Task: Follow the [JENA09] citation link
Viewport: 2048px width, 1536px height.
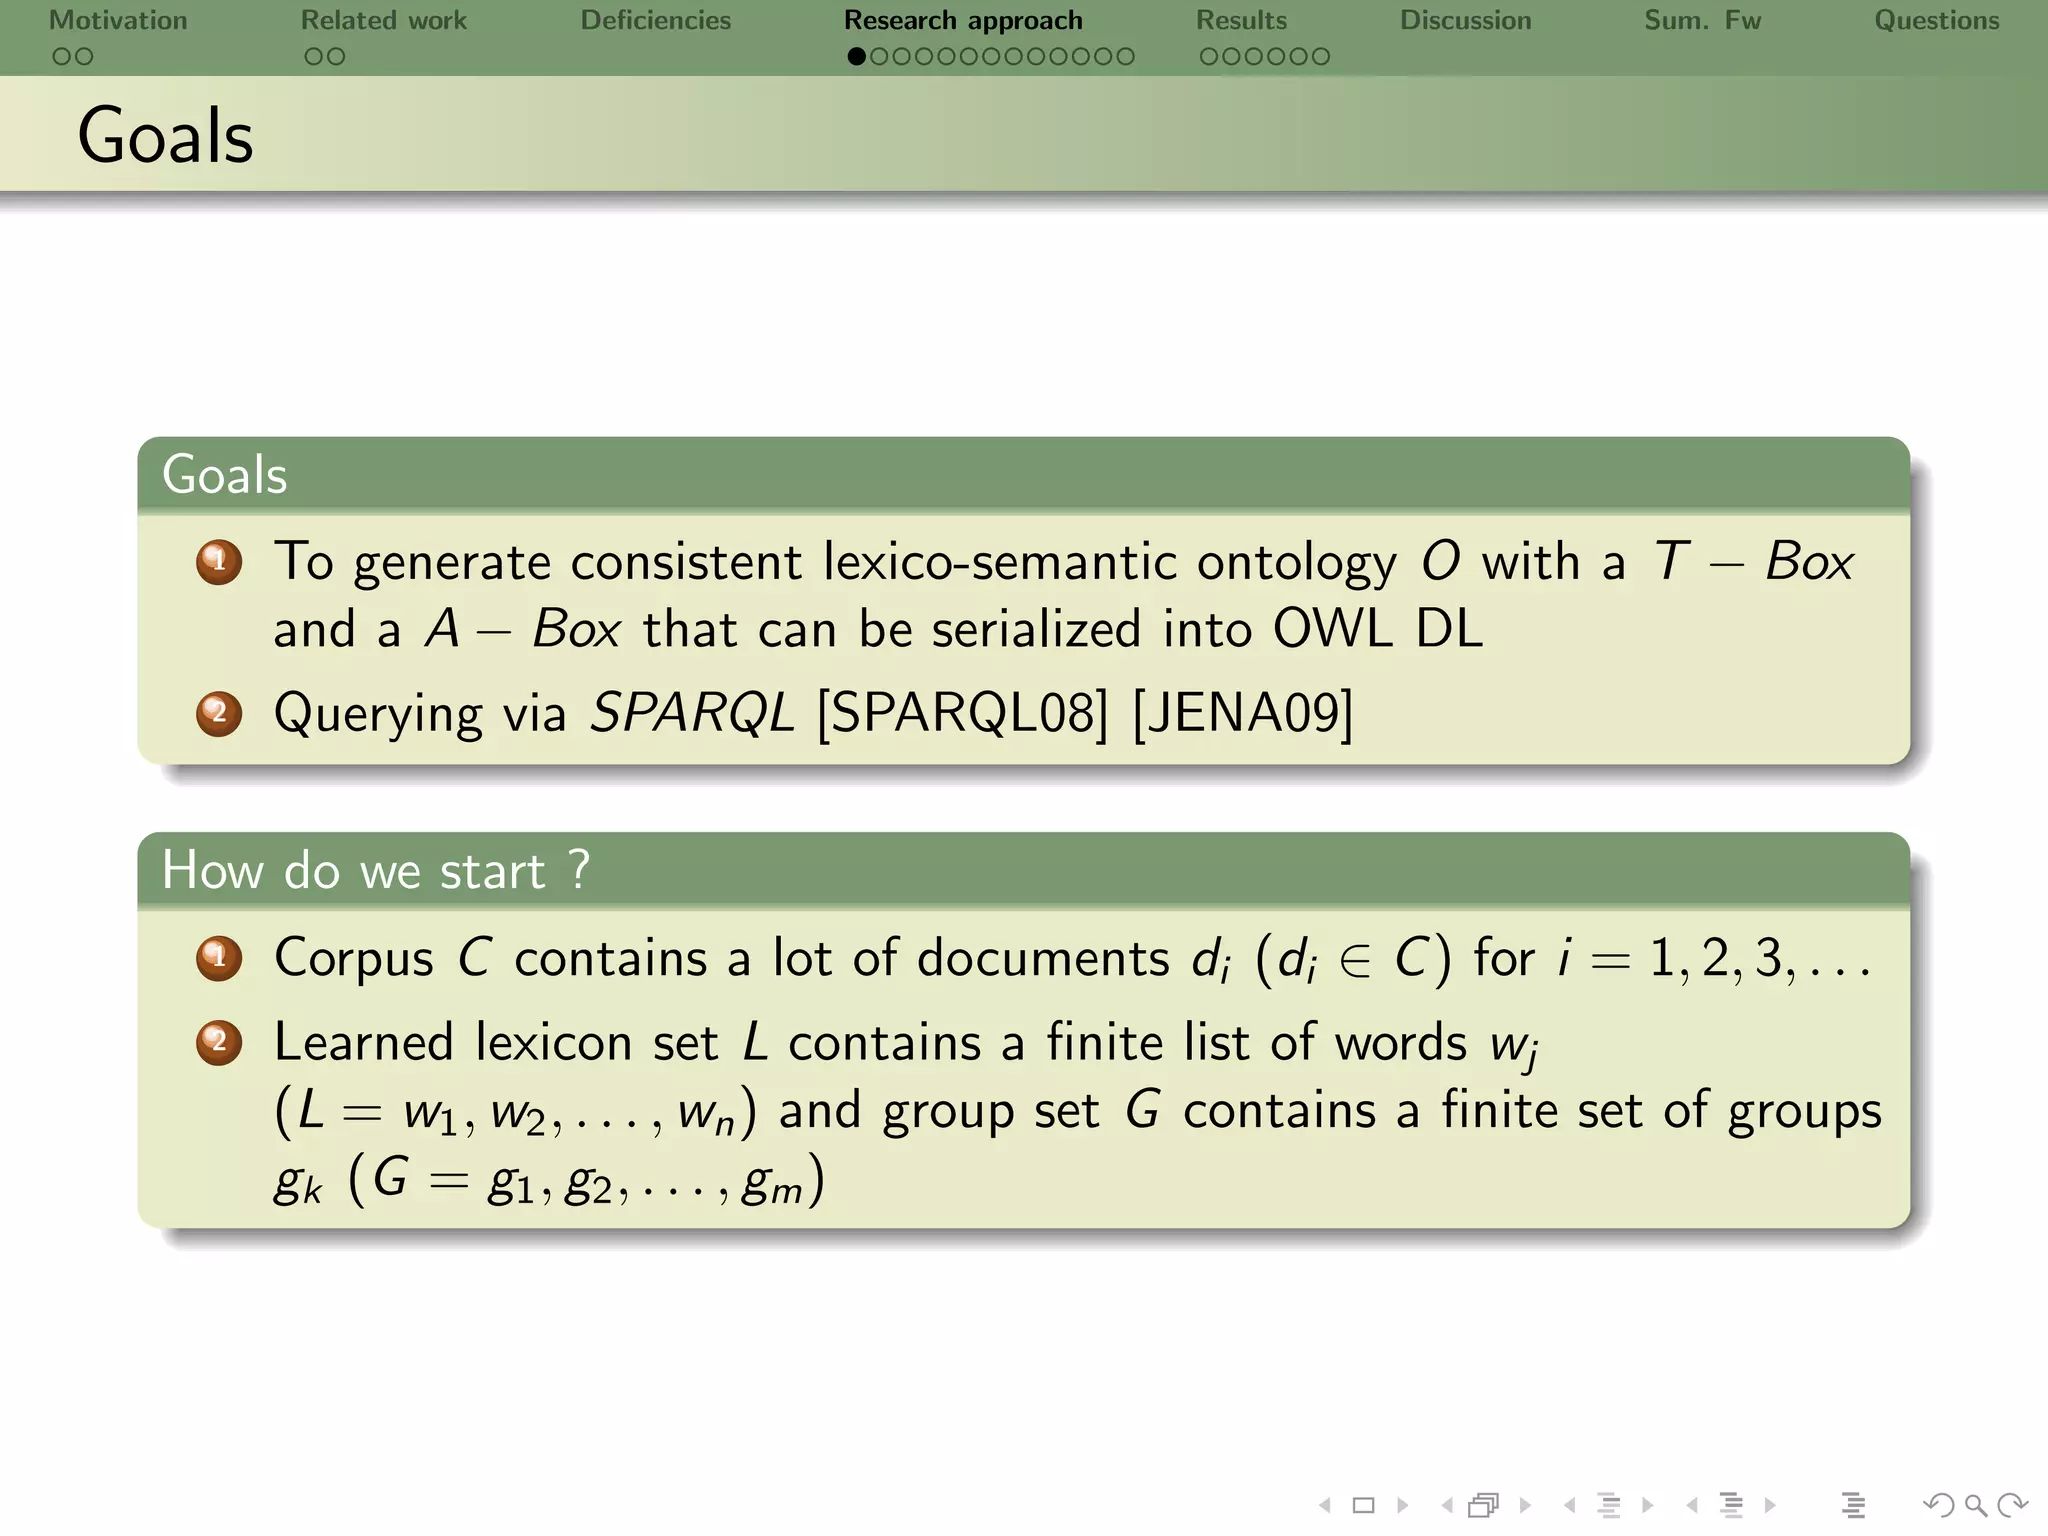Action: 1243,714
